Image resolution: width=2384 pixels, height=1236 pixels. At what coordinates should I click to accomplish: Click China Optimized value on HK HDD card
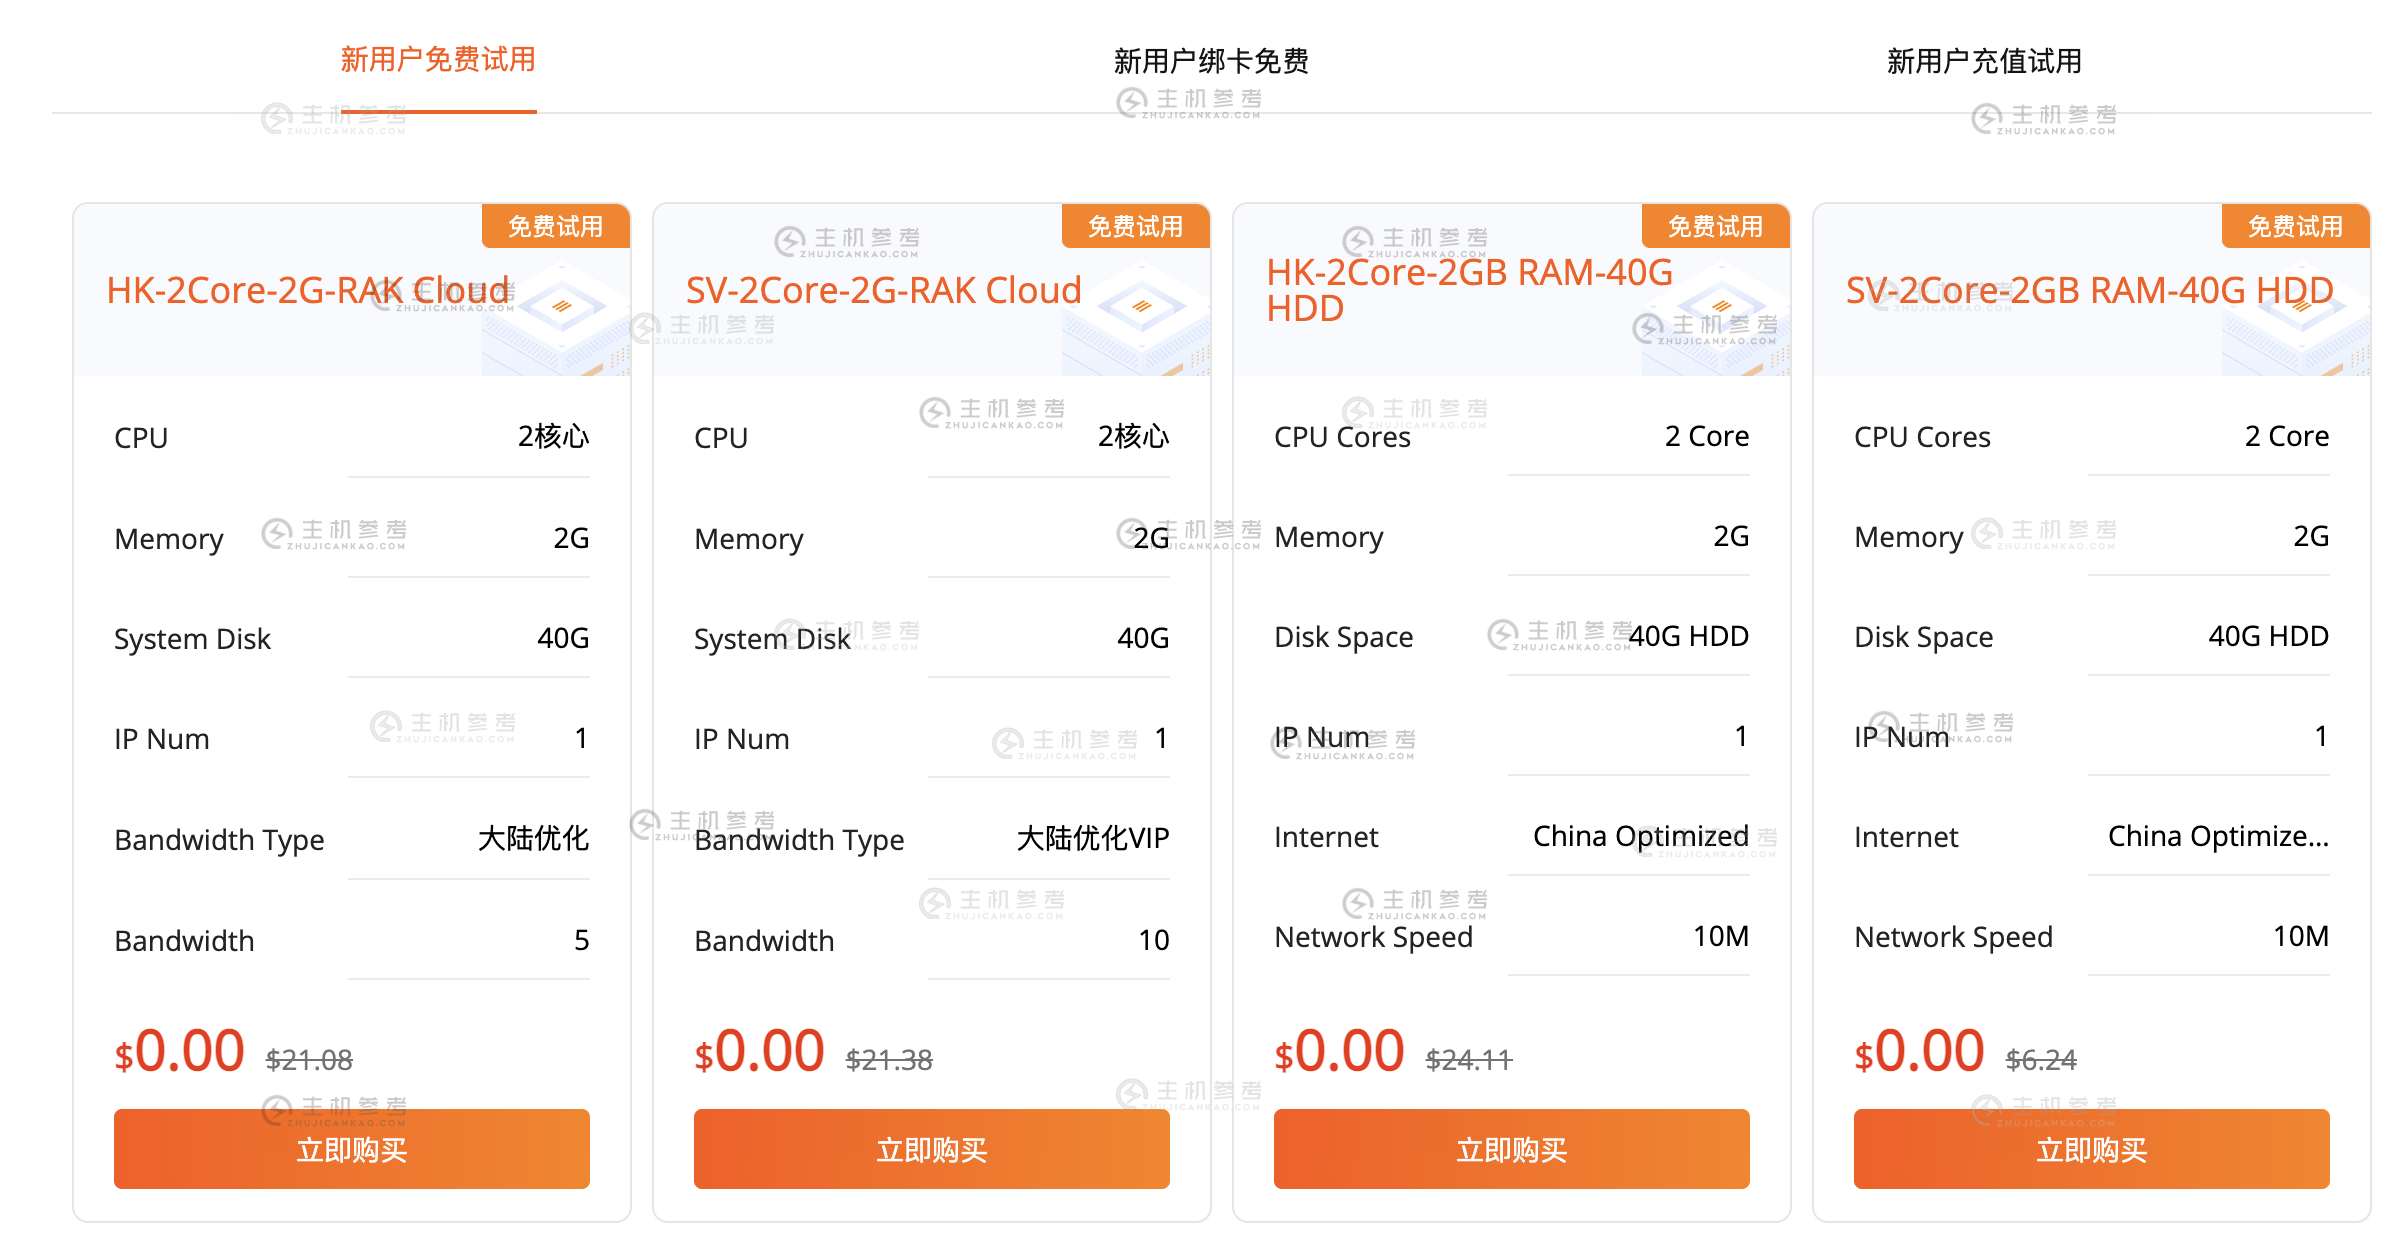1641,836
